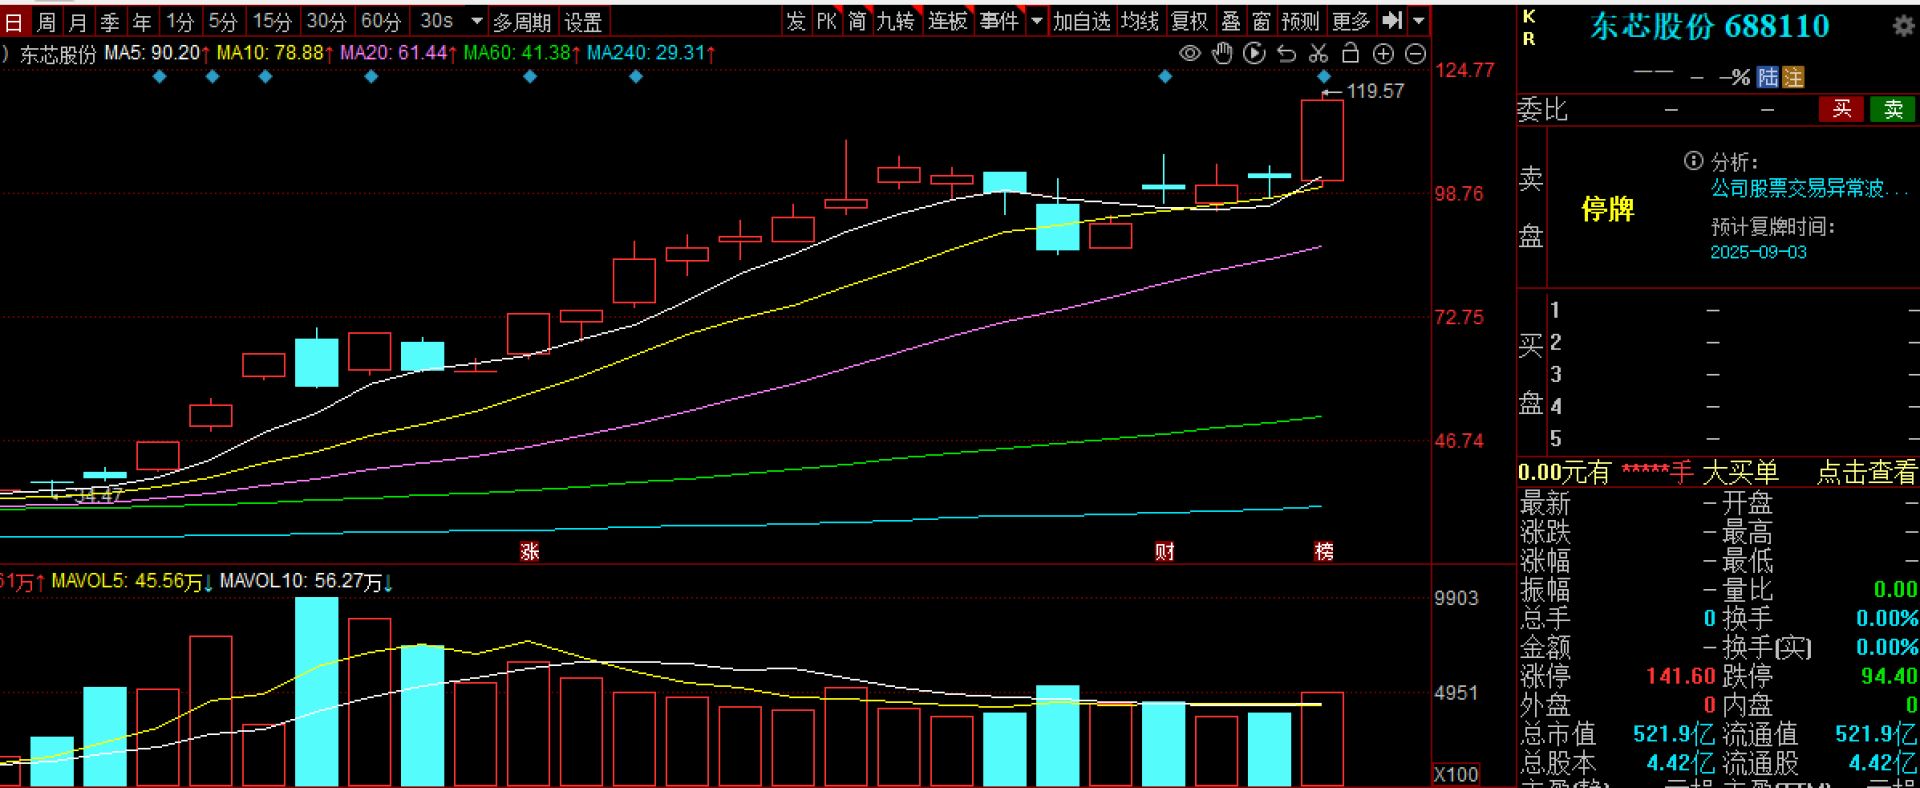
Task: Select the 60分 timeframe tab
Action: (380, 21)
